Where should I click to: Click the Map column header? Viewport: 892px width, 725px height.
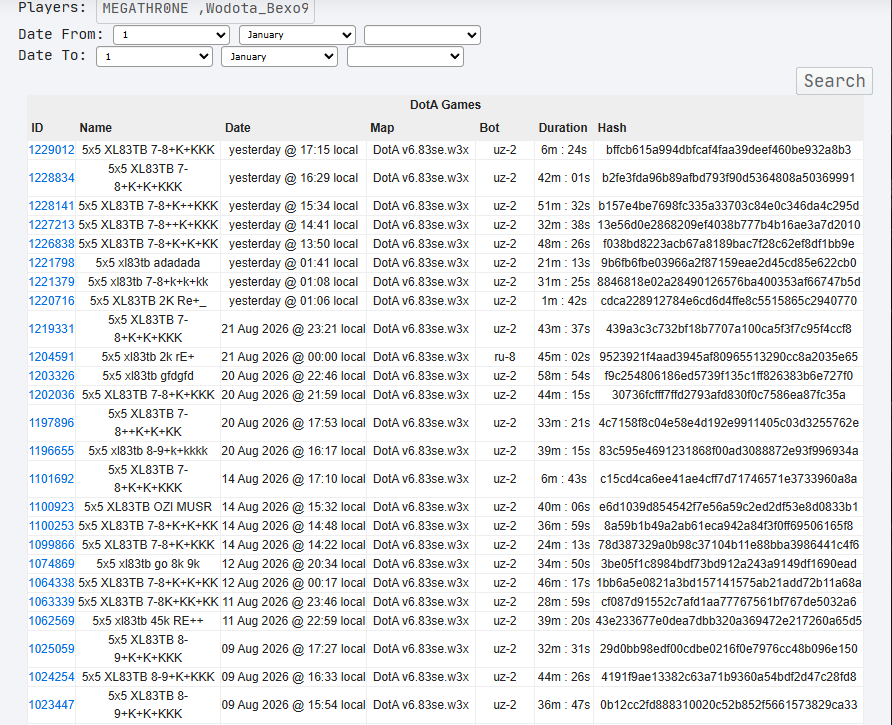tap(382, 127)
